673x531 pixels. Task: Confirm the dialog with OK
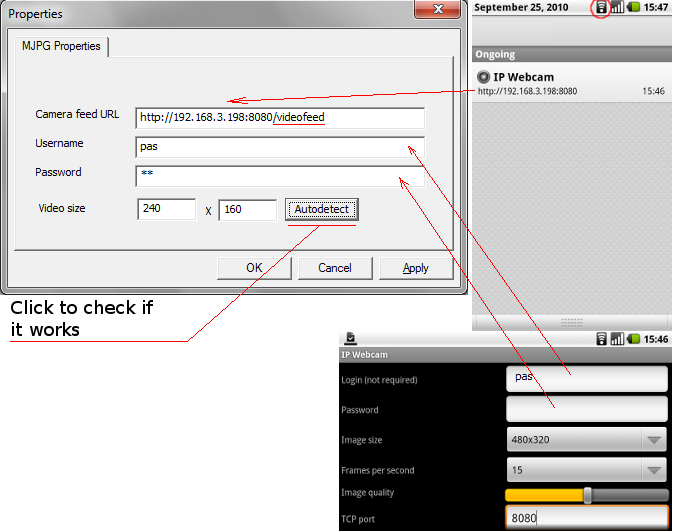coord(254,268)
